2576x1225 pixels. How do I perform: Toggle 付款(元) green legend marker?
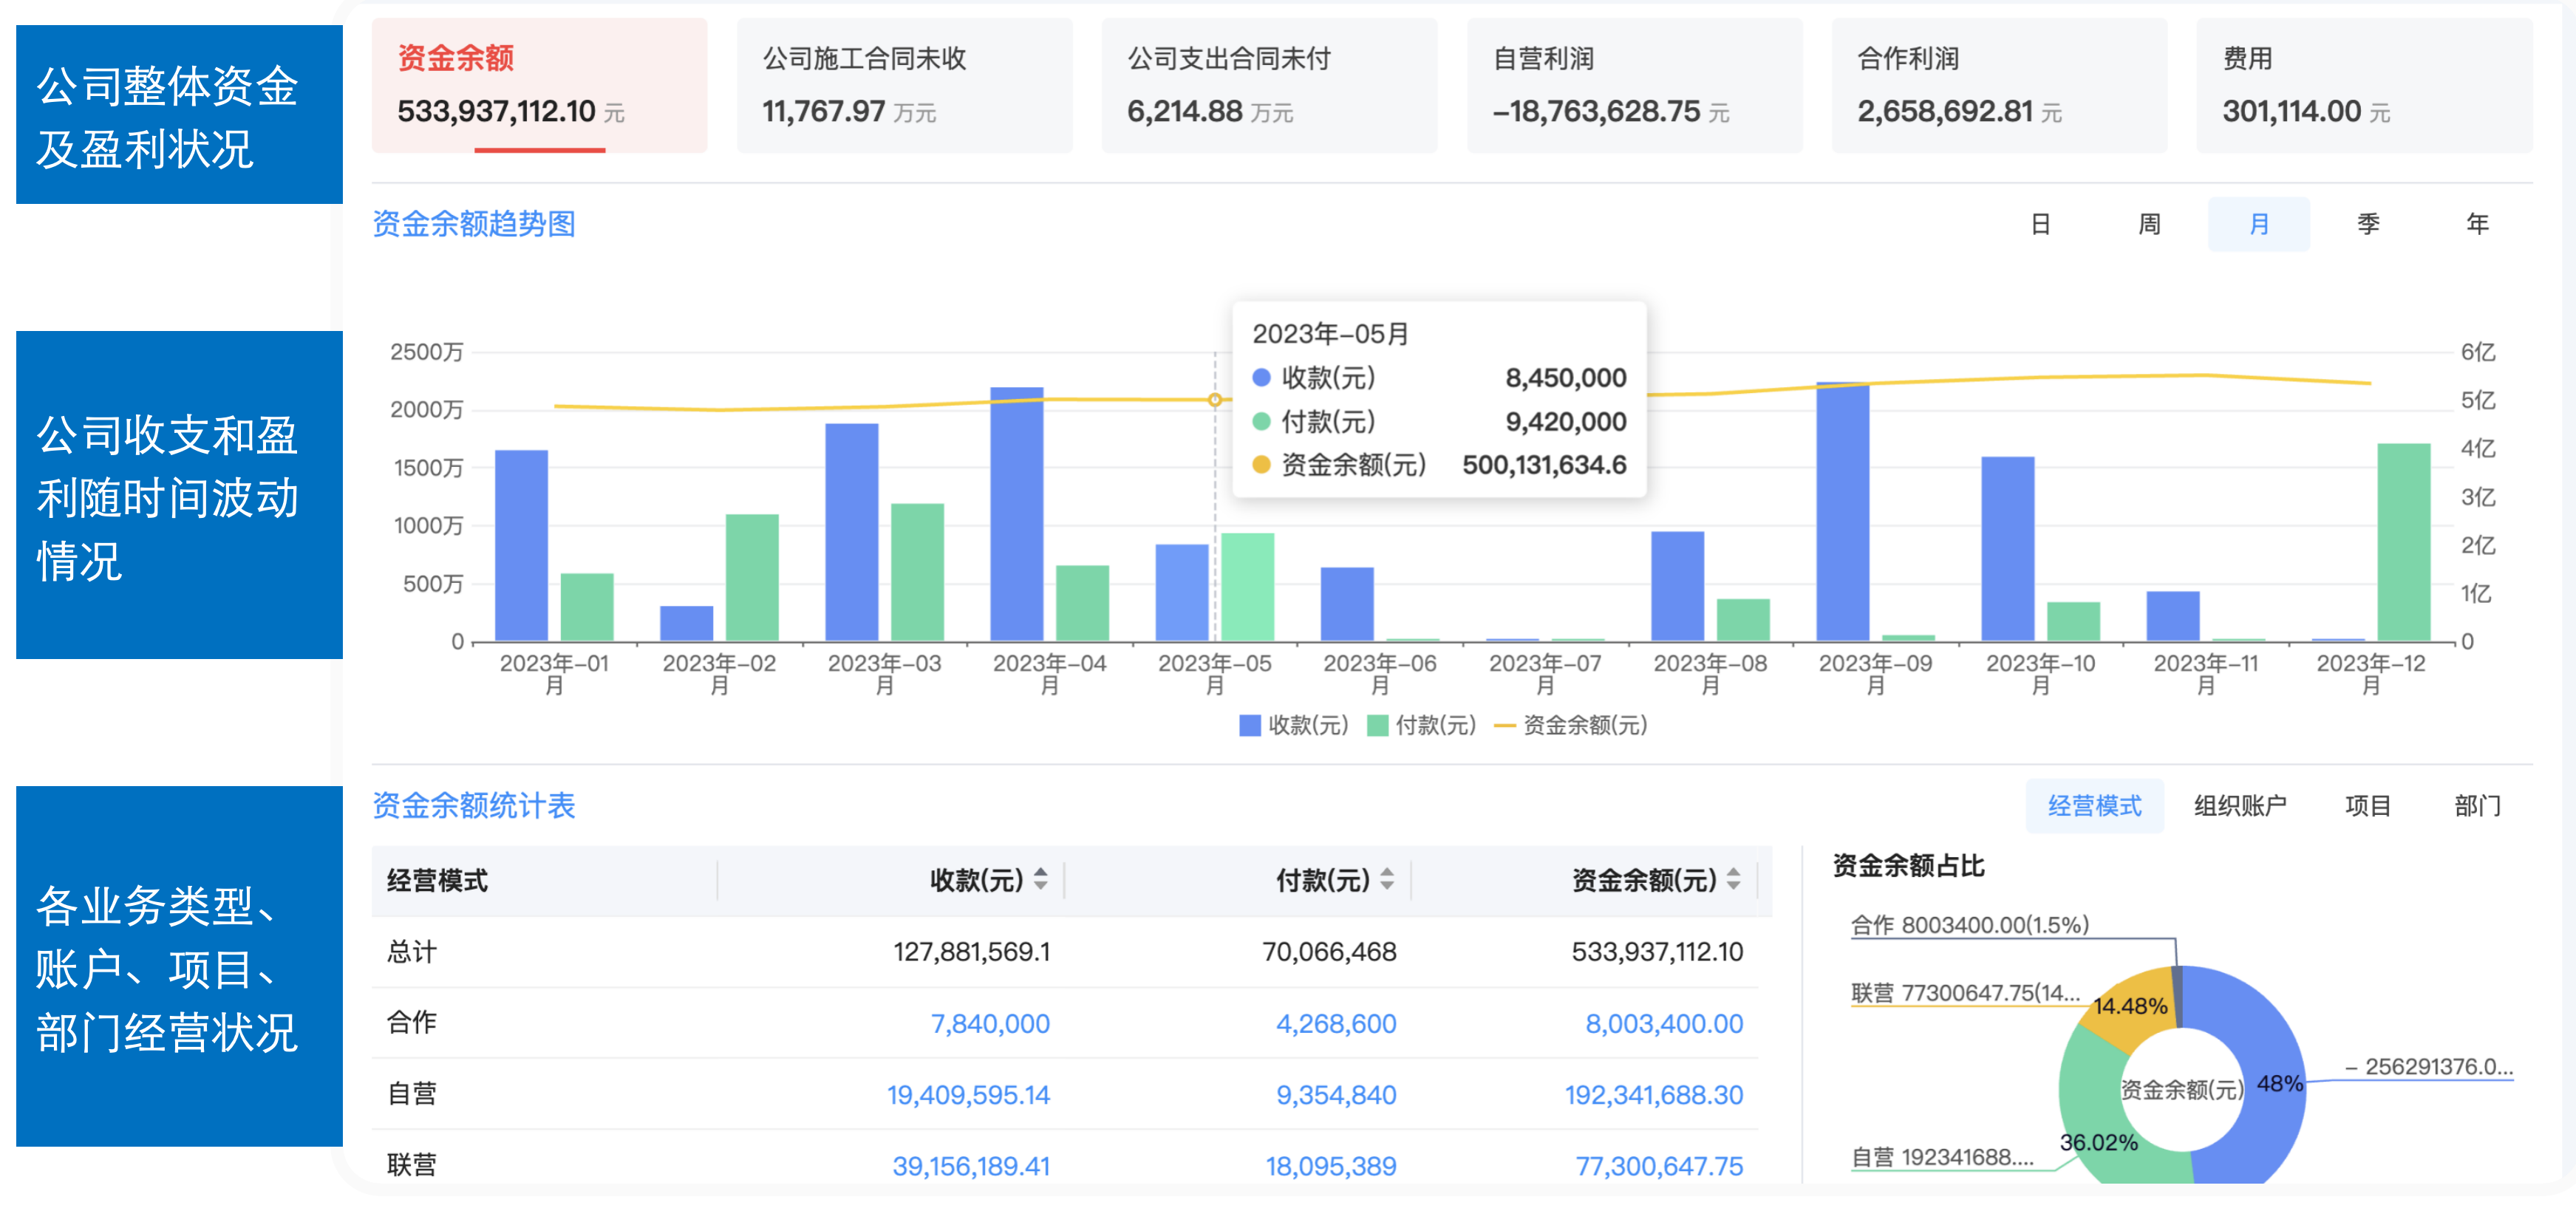click(x=1377, y=725)
